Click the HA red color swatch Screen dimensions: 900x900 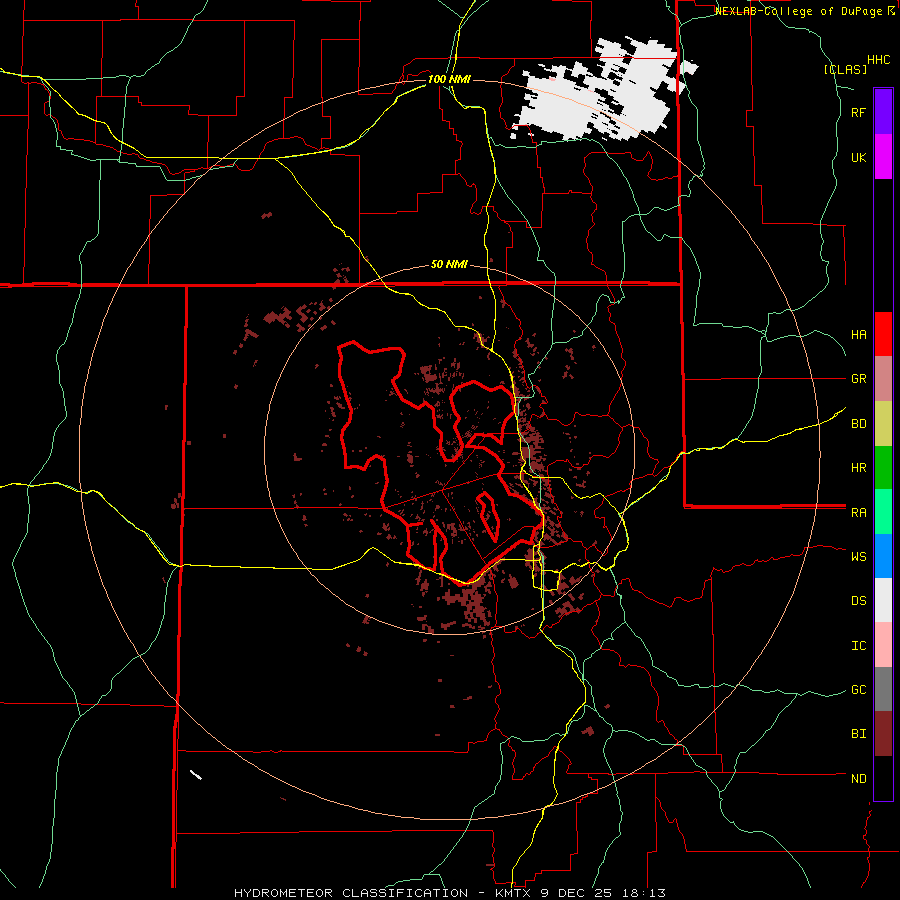pos(883,334)
